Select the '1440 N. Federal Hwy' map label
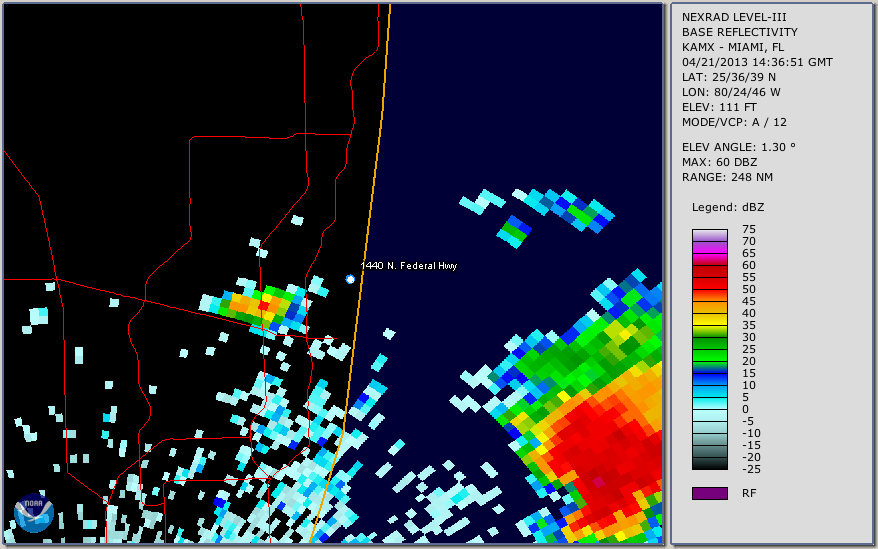This screenshot has height=549, width=878. pos(409,266)
